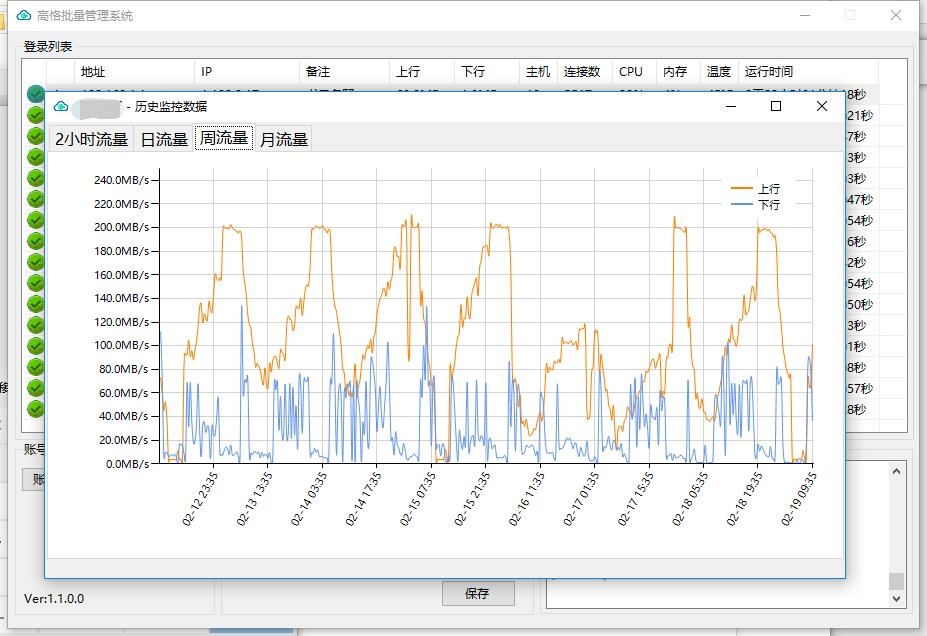This screenshot has width=927, height=636.
Task: Click cloud icon in 历史监控数据 title bar
Action: click(61, 107)
